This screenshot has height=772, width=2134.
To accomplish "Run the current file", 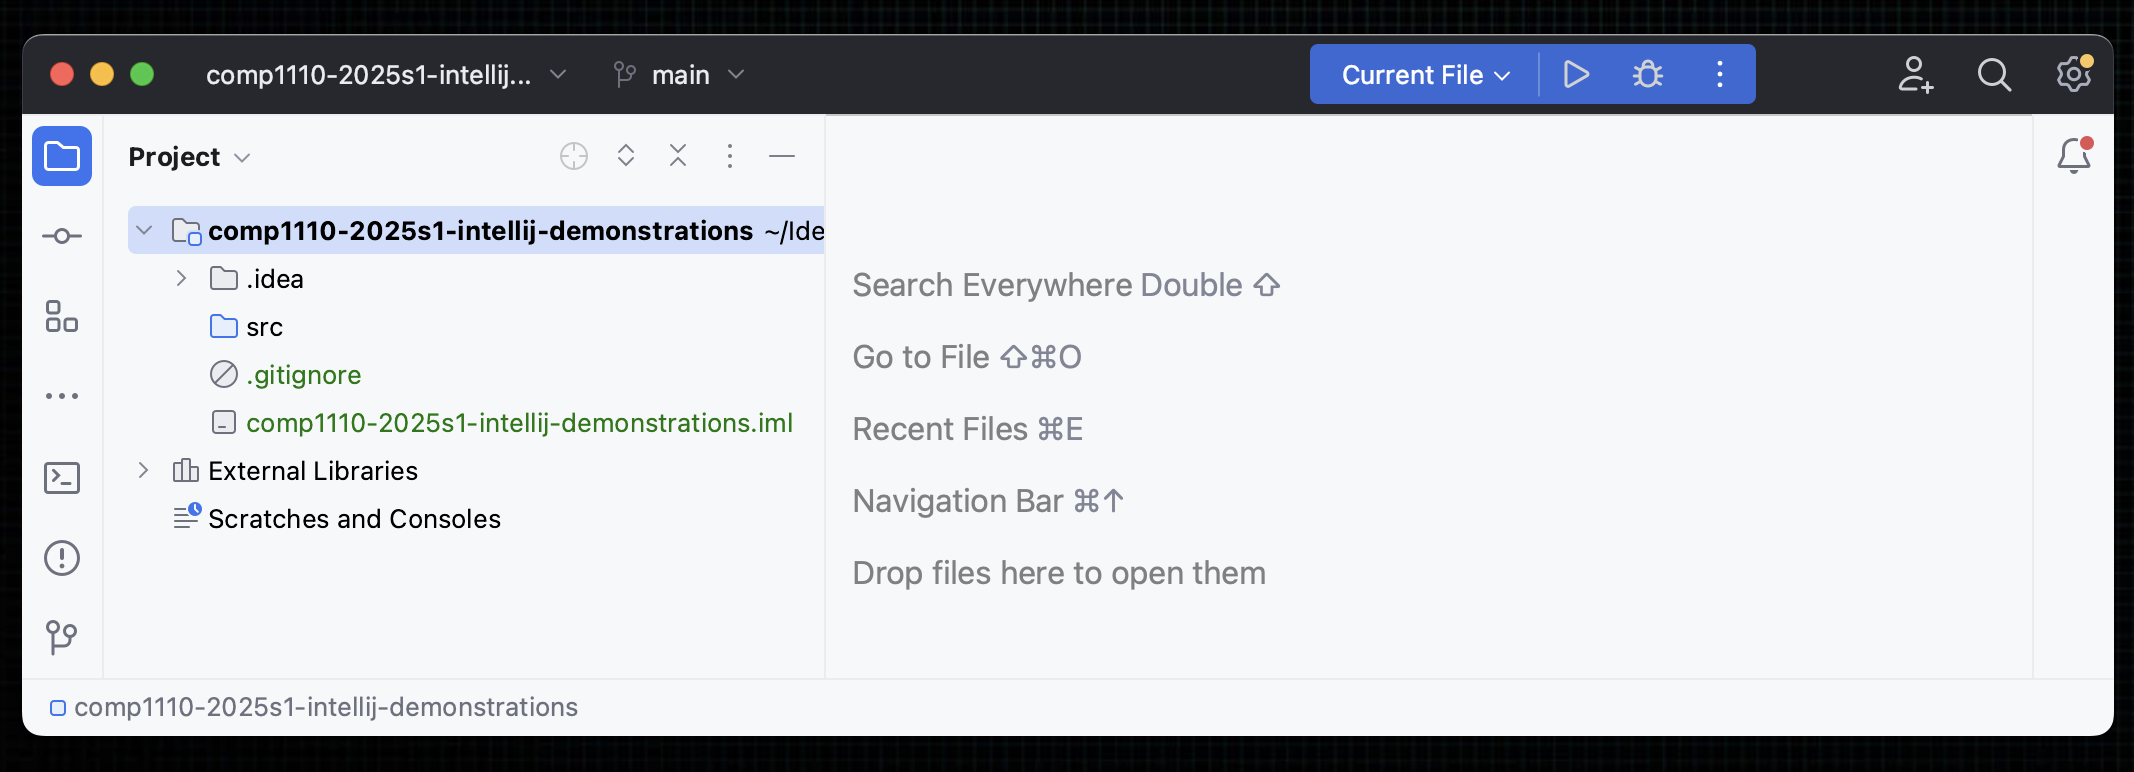I will point(1576,75).
